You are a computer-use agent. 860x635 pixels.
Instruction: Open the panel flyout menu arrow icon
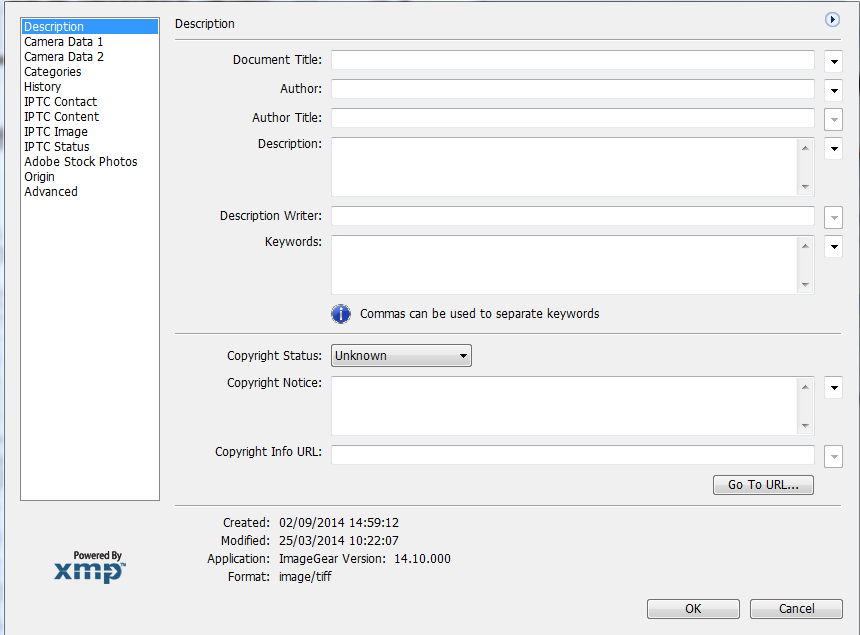(832, 19)
